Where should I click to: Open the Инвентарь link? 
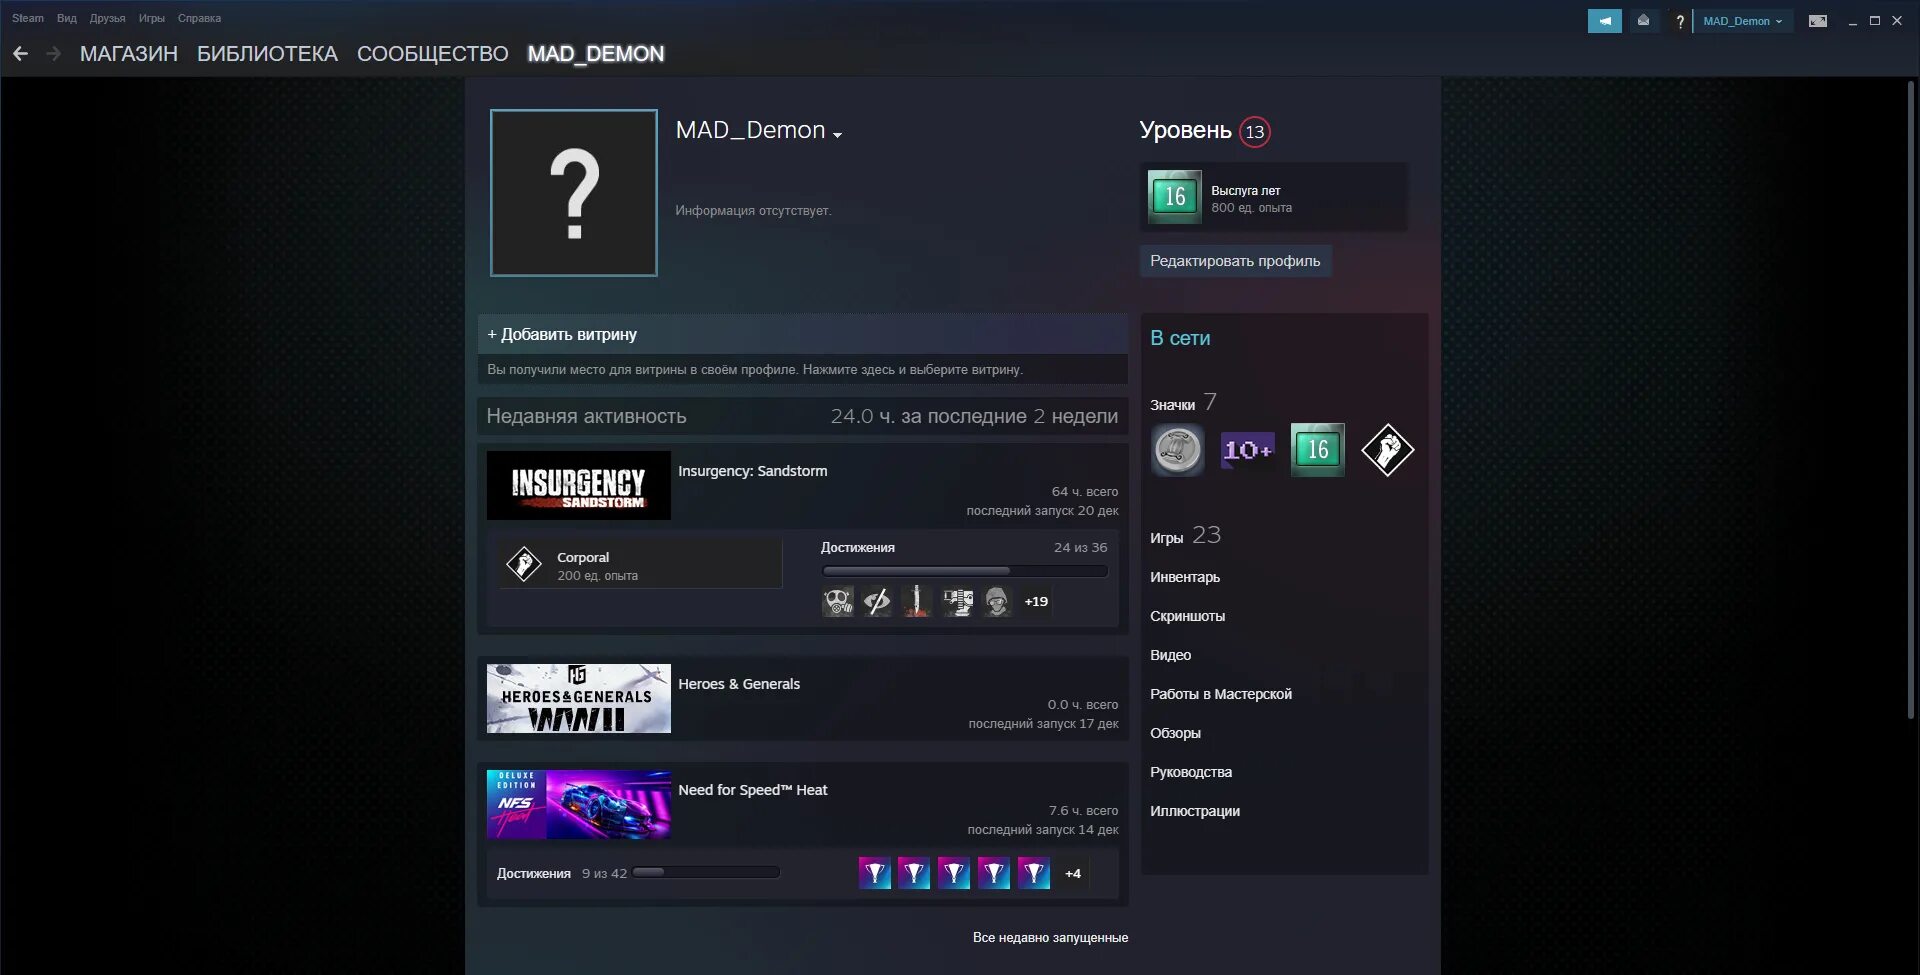point(1185,577)
